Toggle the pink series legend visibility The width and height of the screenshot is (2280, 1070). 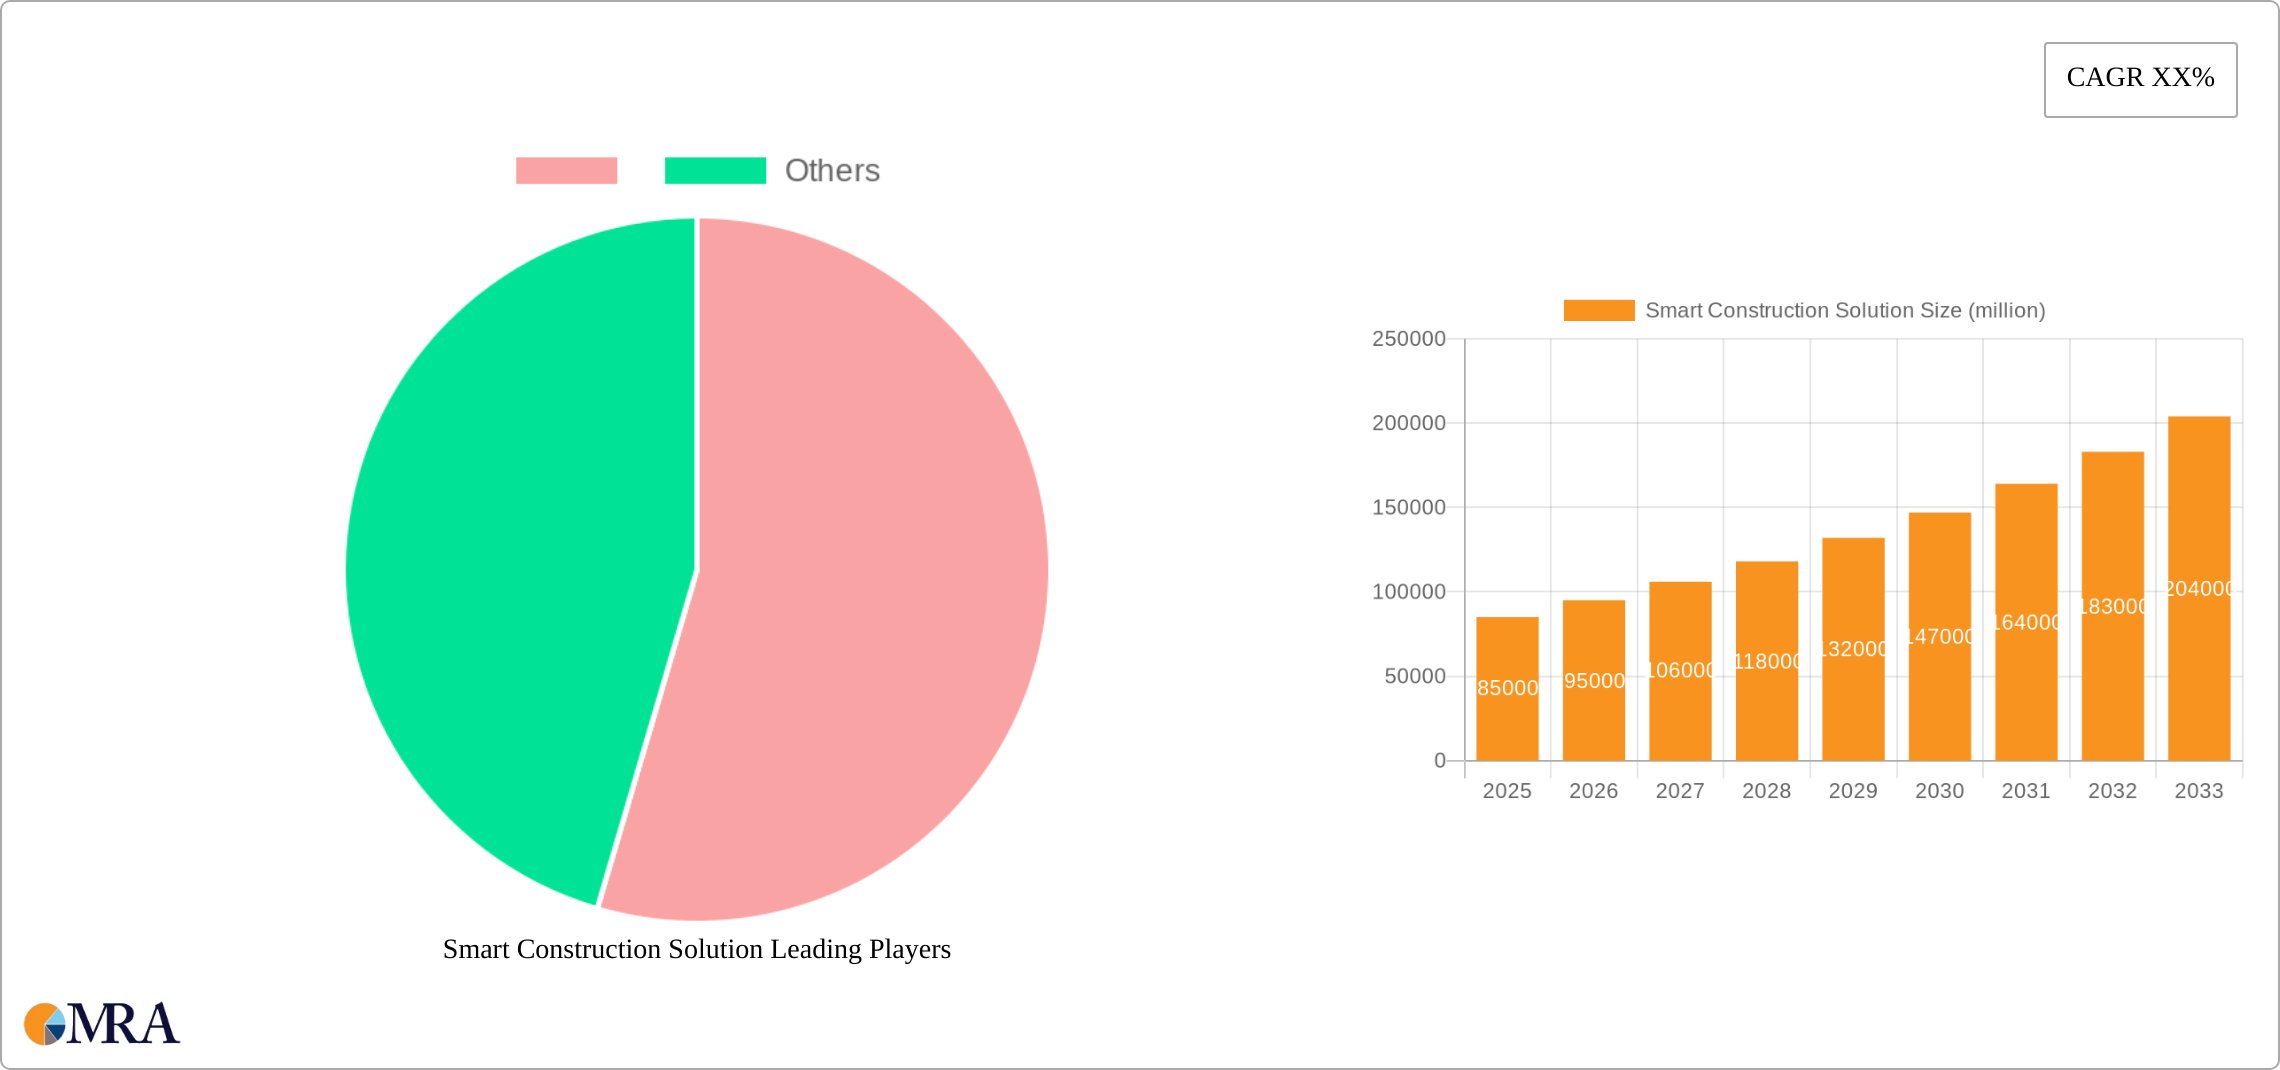tap(567, 170)
